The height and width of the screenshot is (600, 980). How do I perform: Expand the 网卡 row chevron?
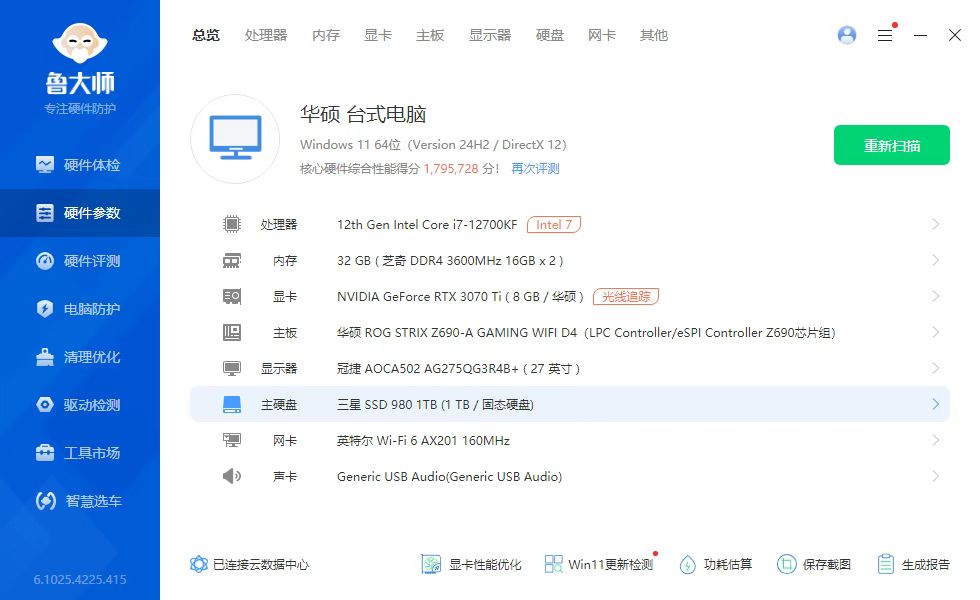pyautogui.click(x=936, y=440)
